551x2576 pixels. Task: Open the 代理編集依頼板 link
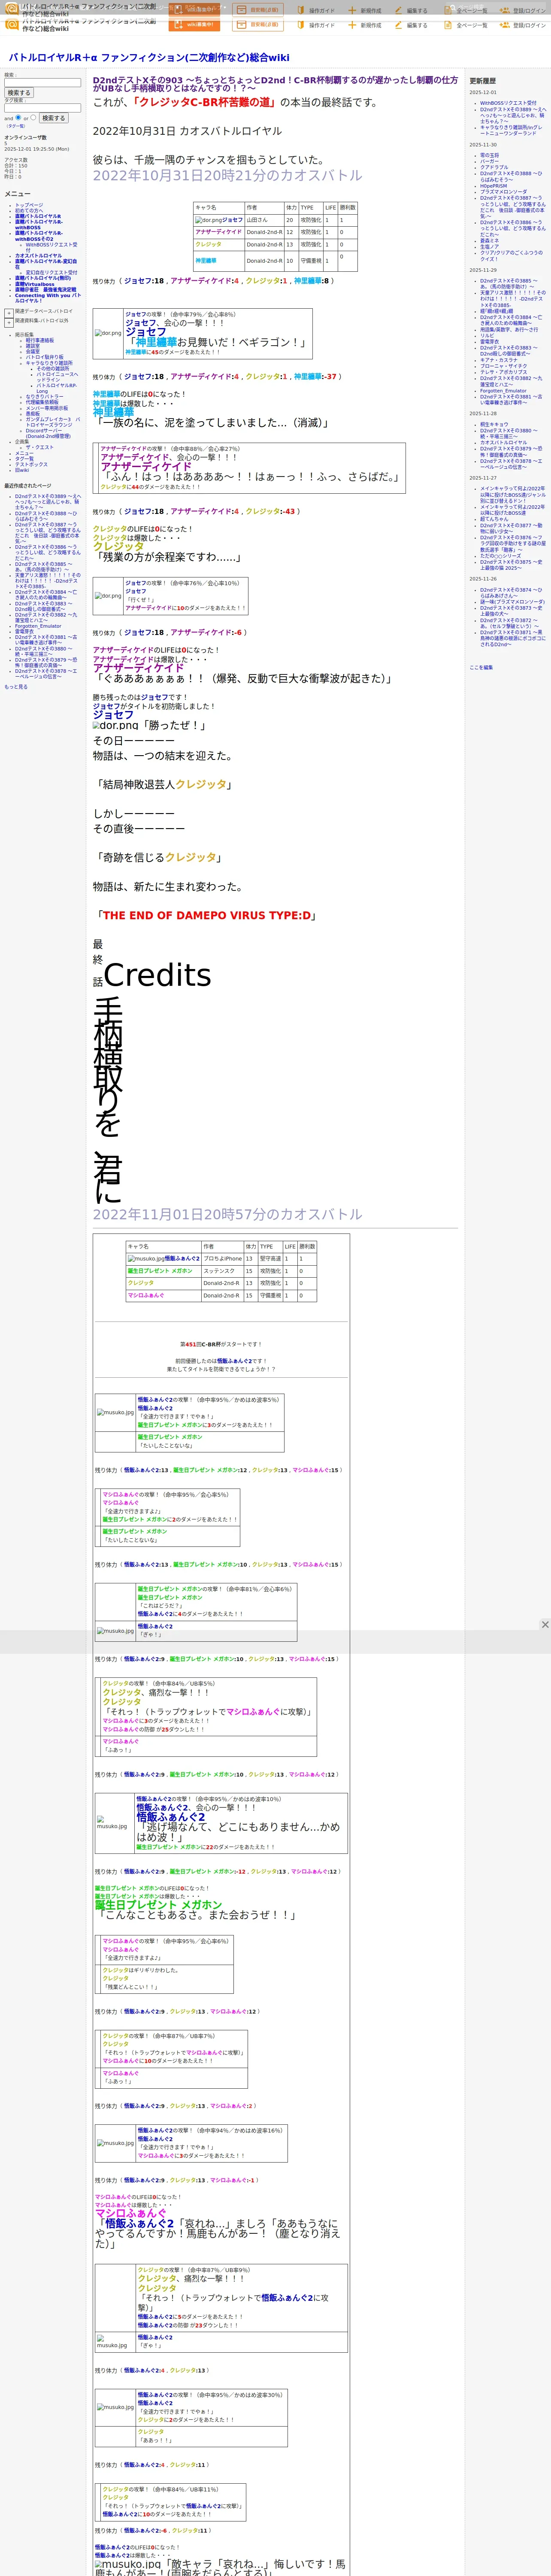click(x=42, y=403)
